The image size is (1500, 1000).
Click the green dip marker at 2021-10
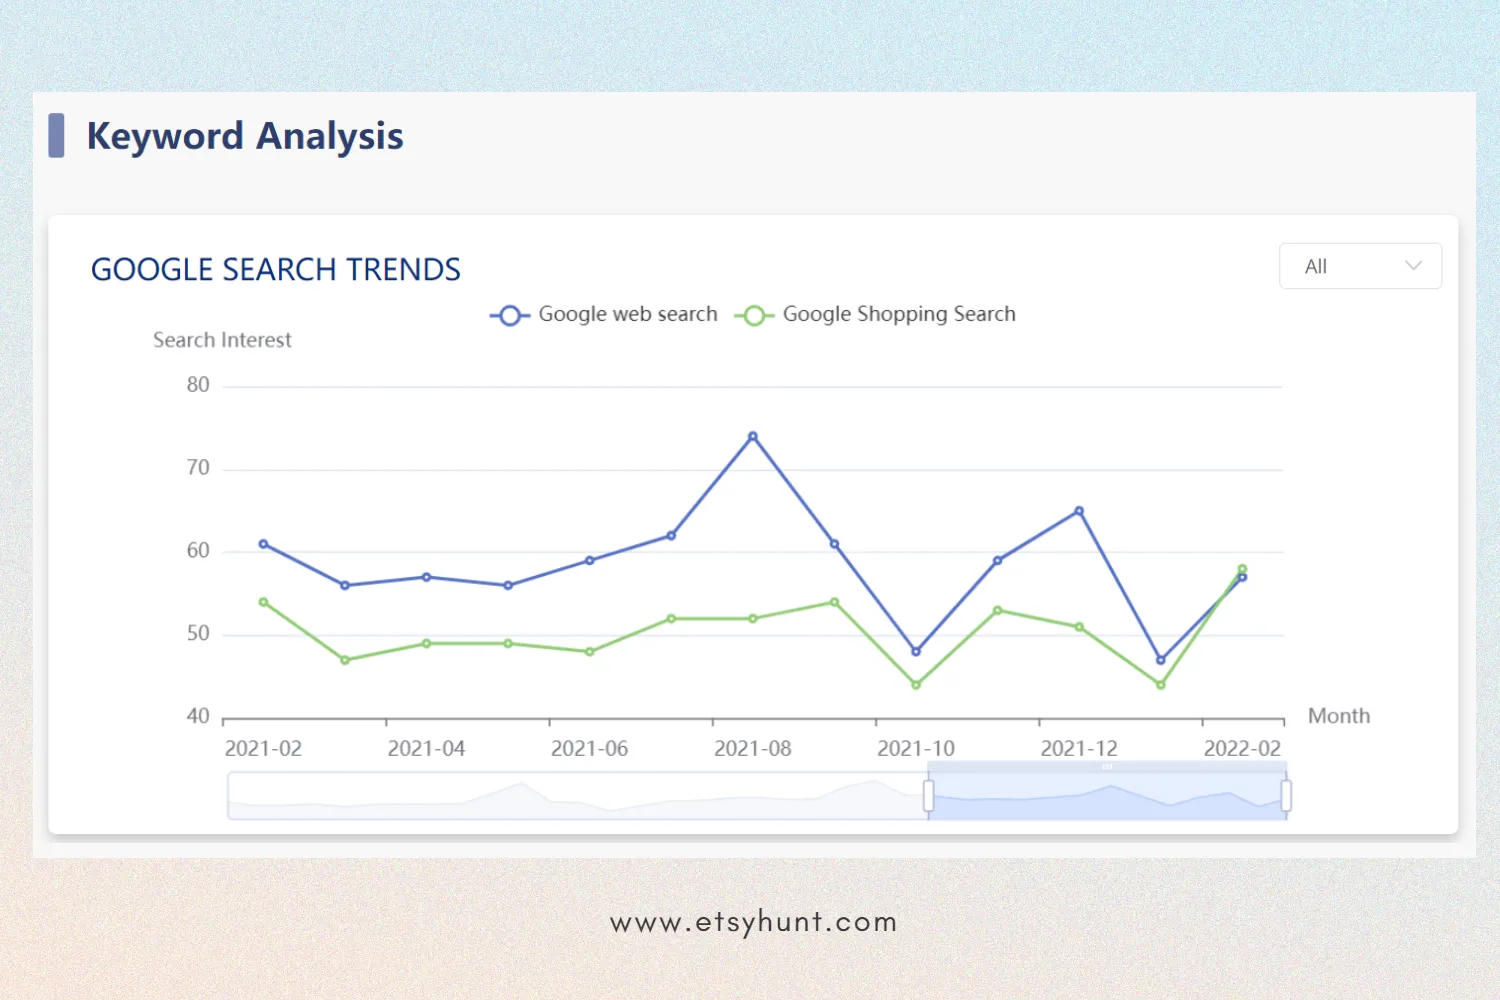point(915,684)
